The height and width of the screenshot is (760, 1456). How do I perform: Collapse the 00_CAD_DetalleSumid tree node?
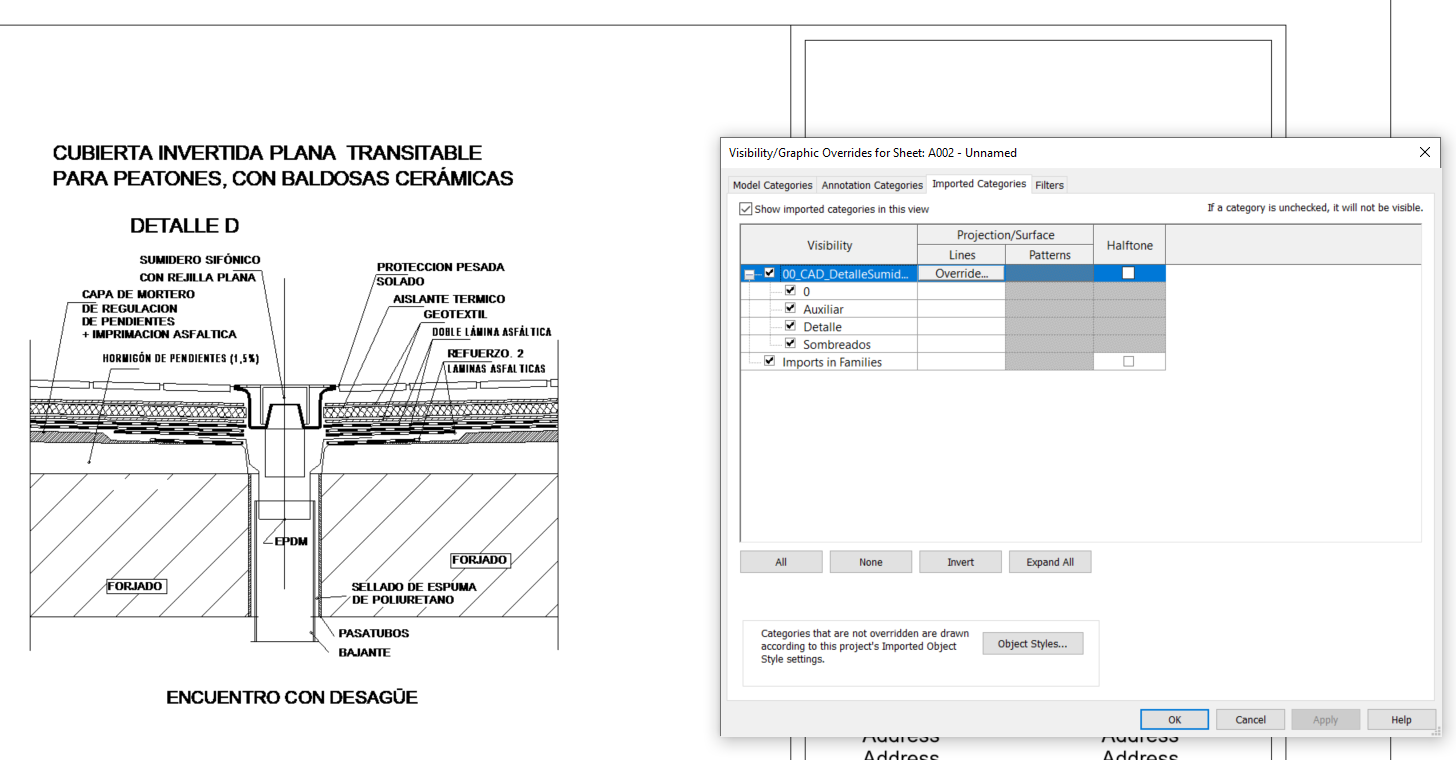749,274
